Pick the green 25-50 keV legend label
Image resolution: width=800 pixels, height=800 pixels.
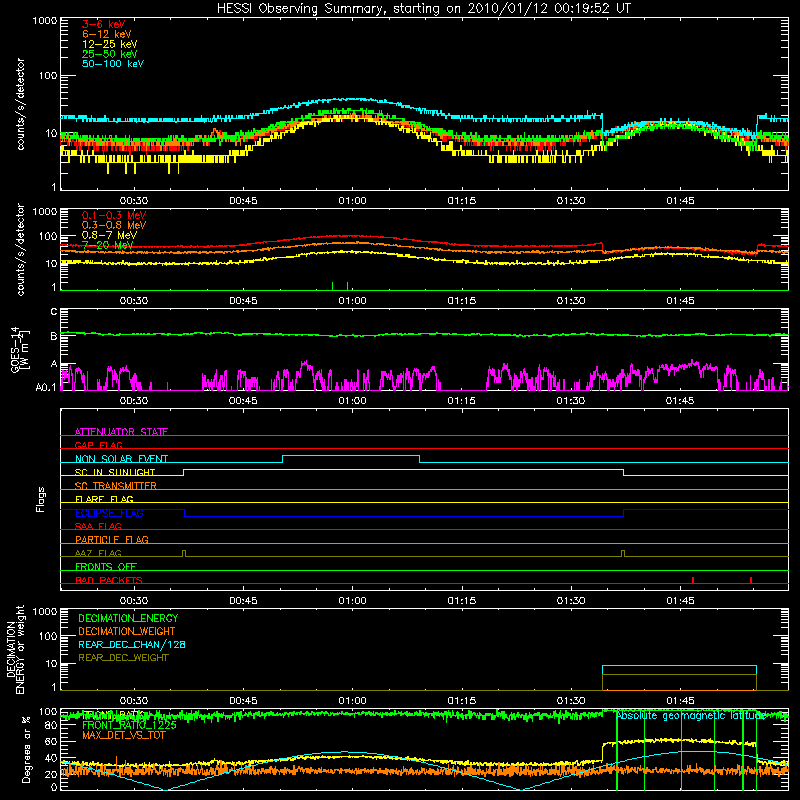(110, 54)
